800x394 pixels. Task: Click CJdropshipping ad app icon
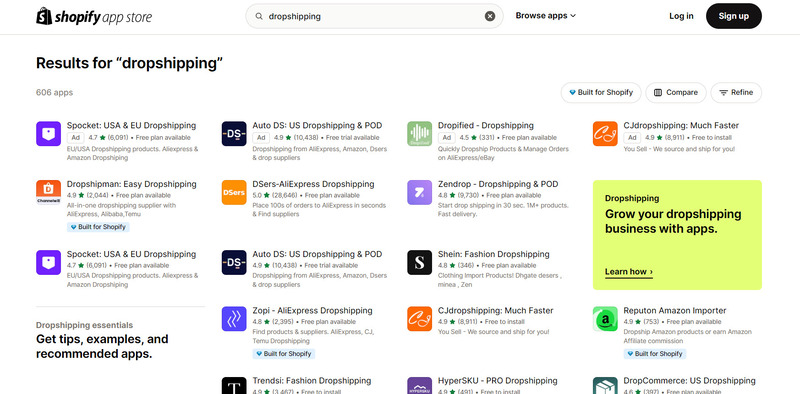pos(605,134)
